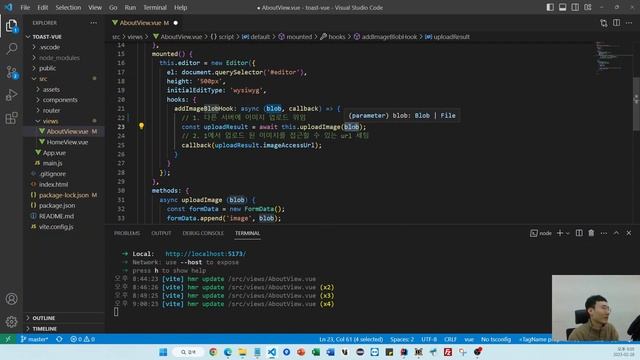
Task: Change line ending via CRLF status item
Action: [x=450, y=339]
